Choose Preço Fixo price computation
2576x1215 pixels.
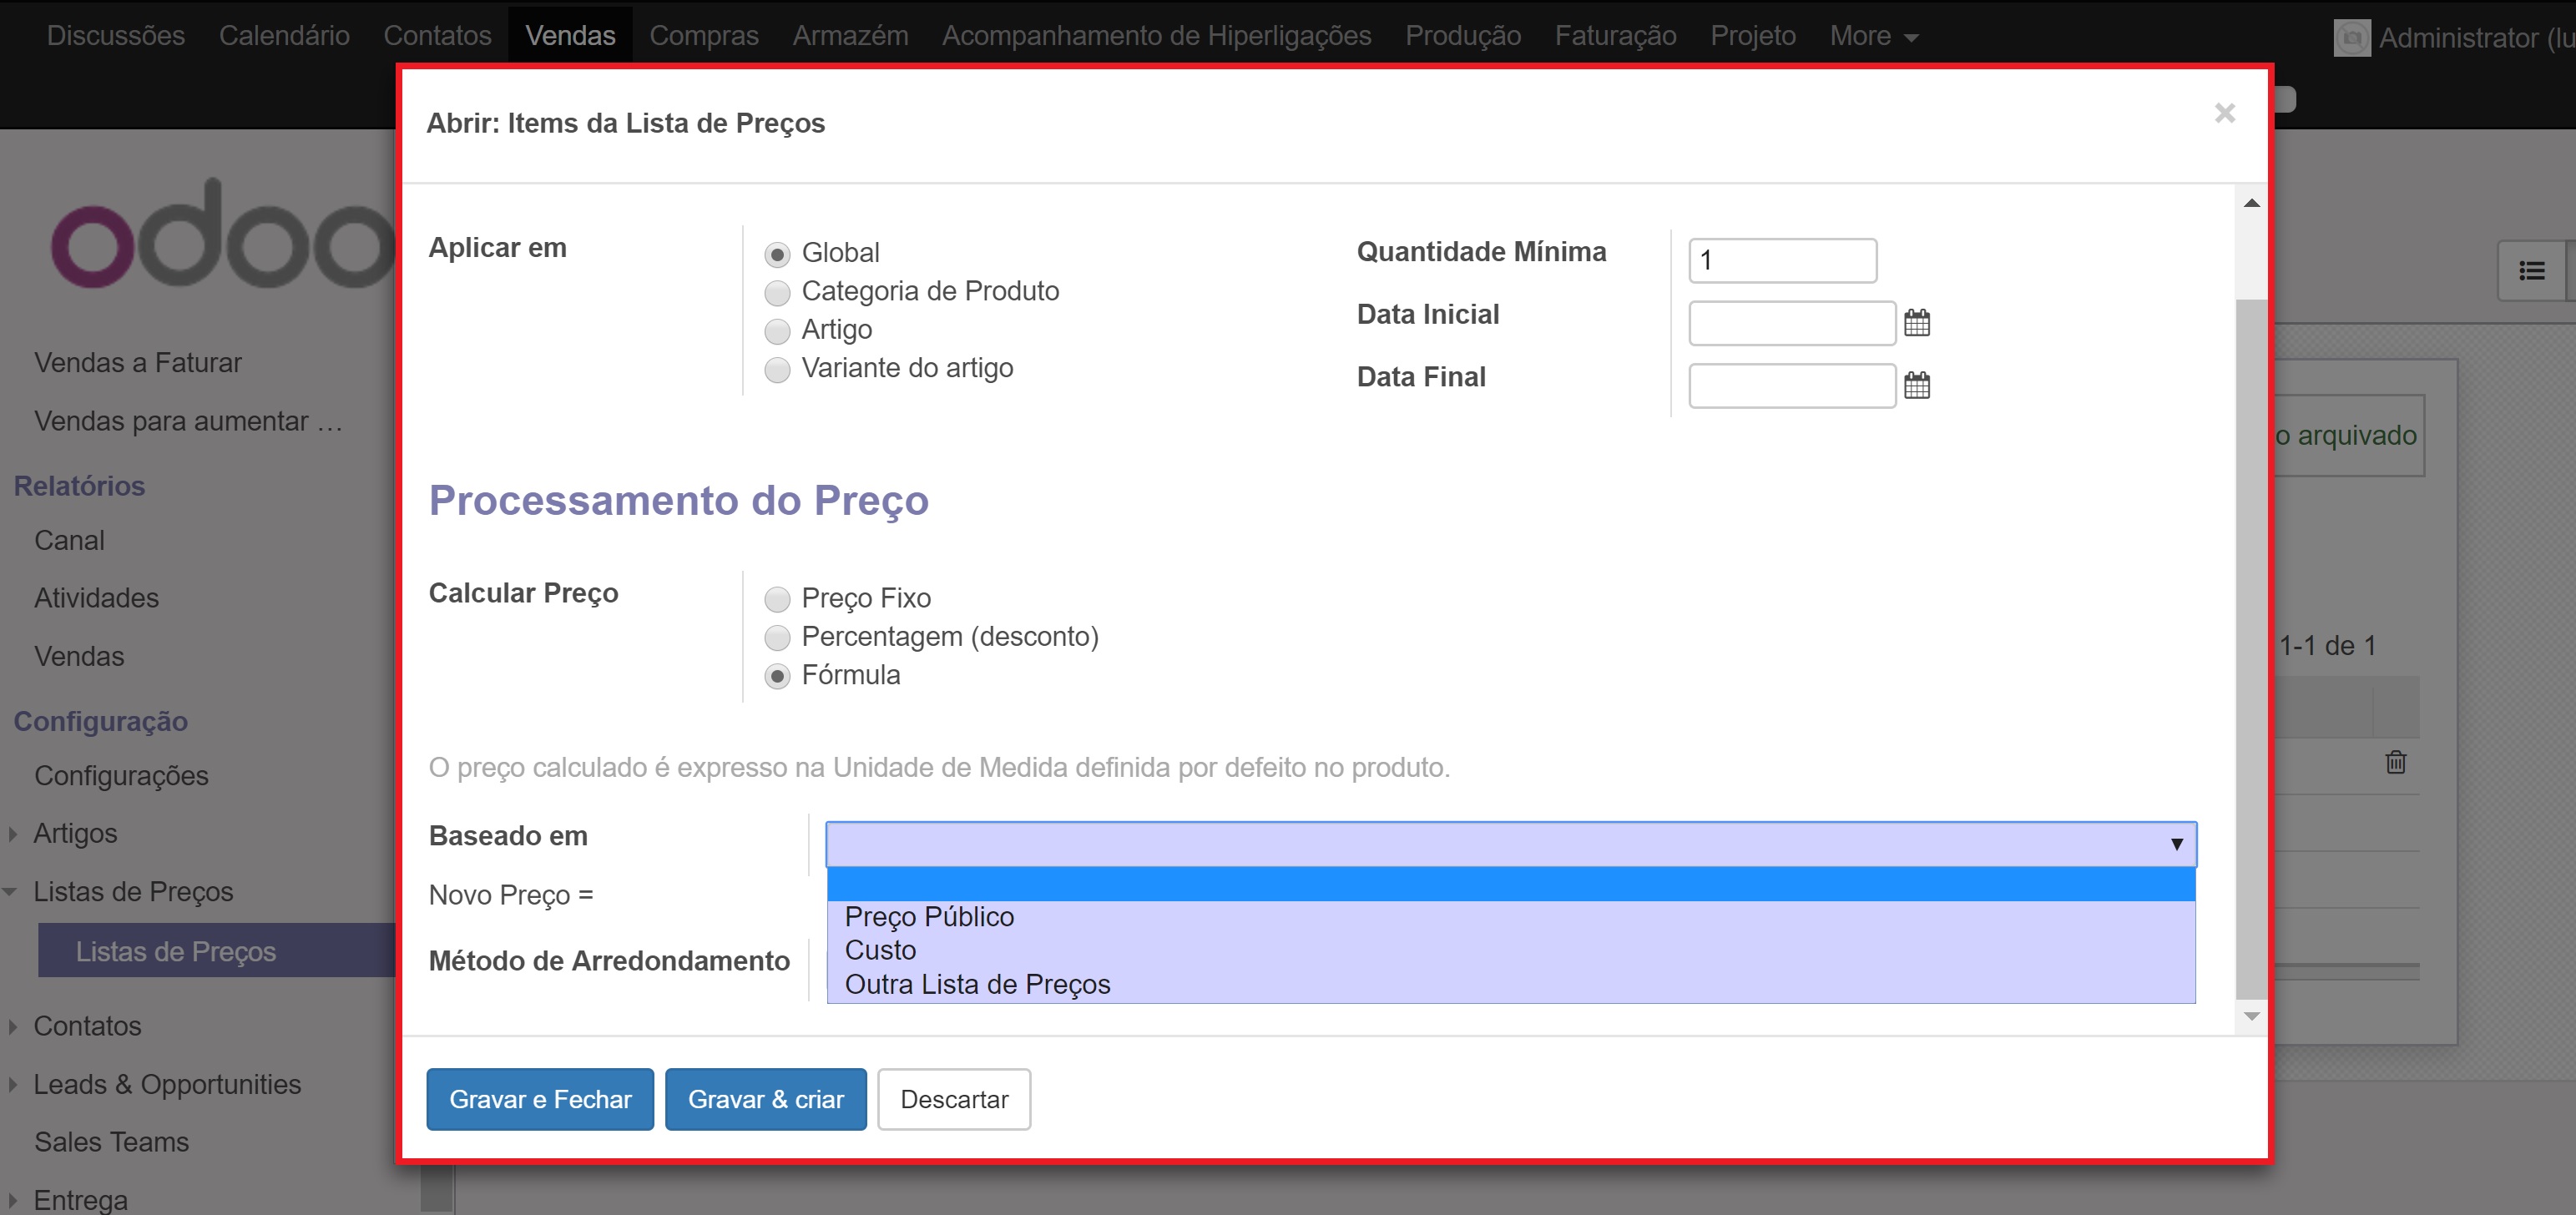(x=777, y=599)
